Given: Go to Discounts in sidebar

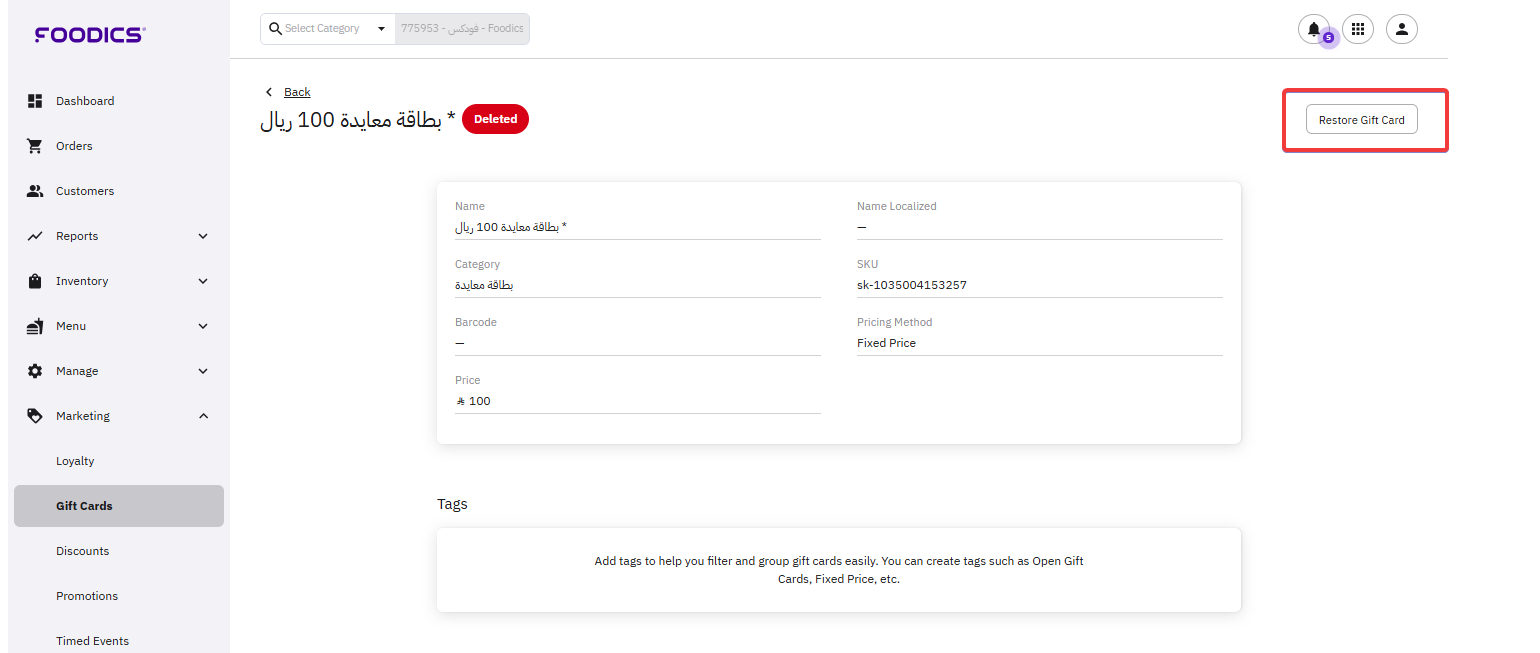Looking at the screenshot, I should point(82,551).
